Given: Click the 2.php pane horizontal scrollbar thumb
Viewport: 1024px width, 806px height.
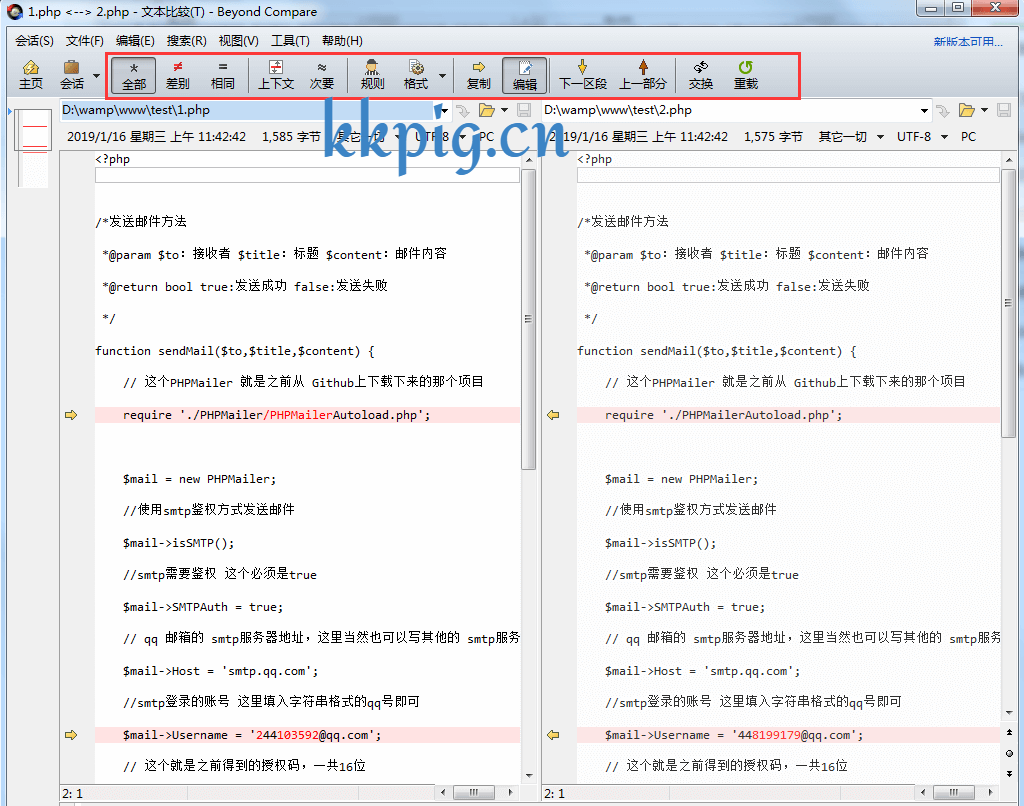Looking at the screenshot, I should [x=953, y=792].
